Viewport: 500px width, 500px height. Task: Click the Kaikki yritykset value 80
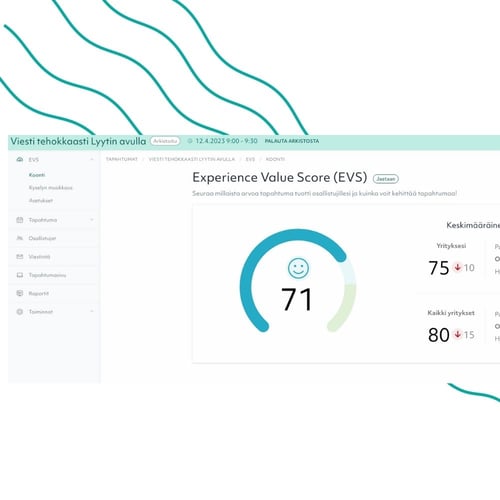click(x=439, y=335)
